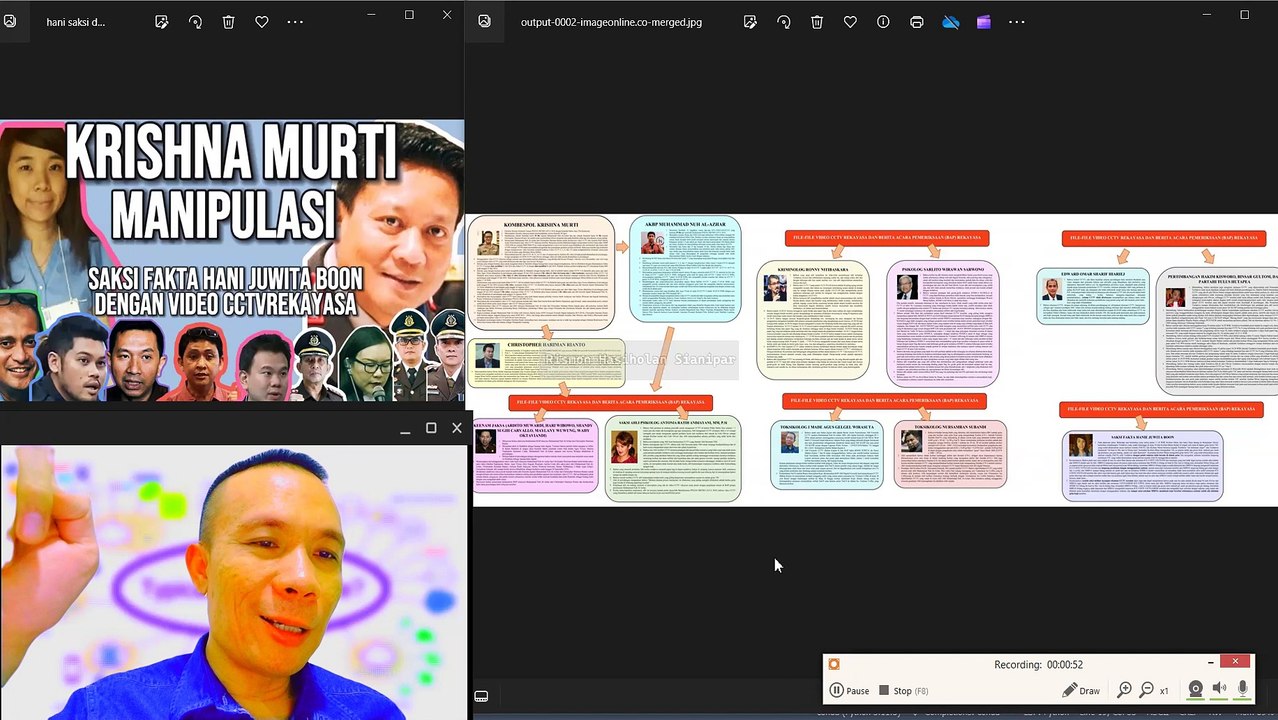1278x720 pixels.
Task: Open filmstrip view at bottom left
Action: point(481,696)
